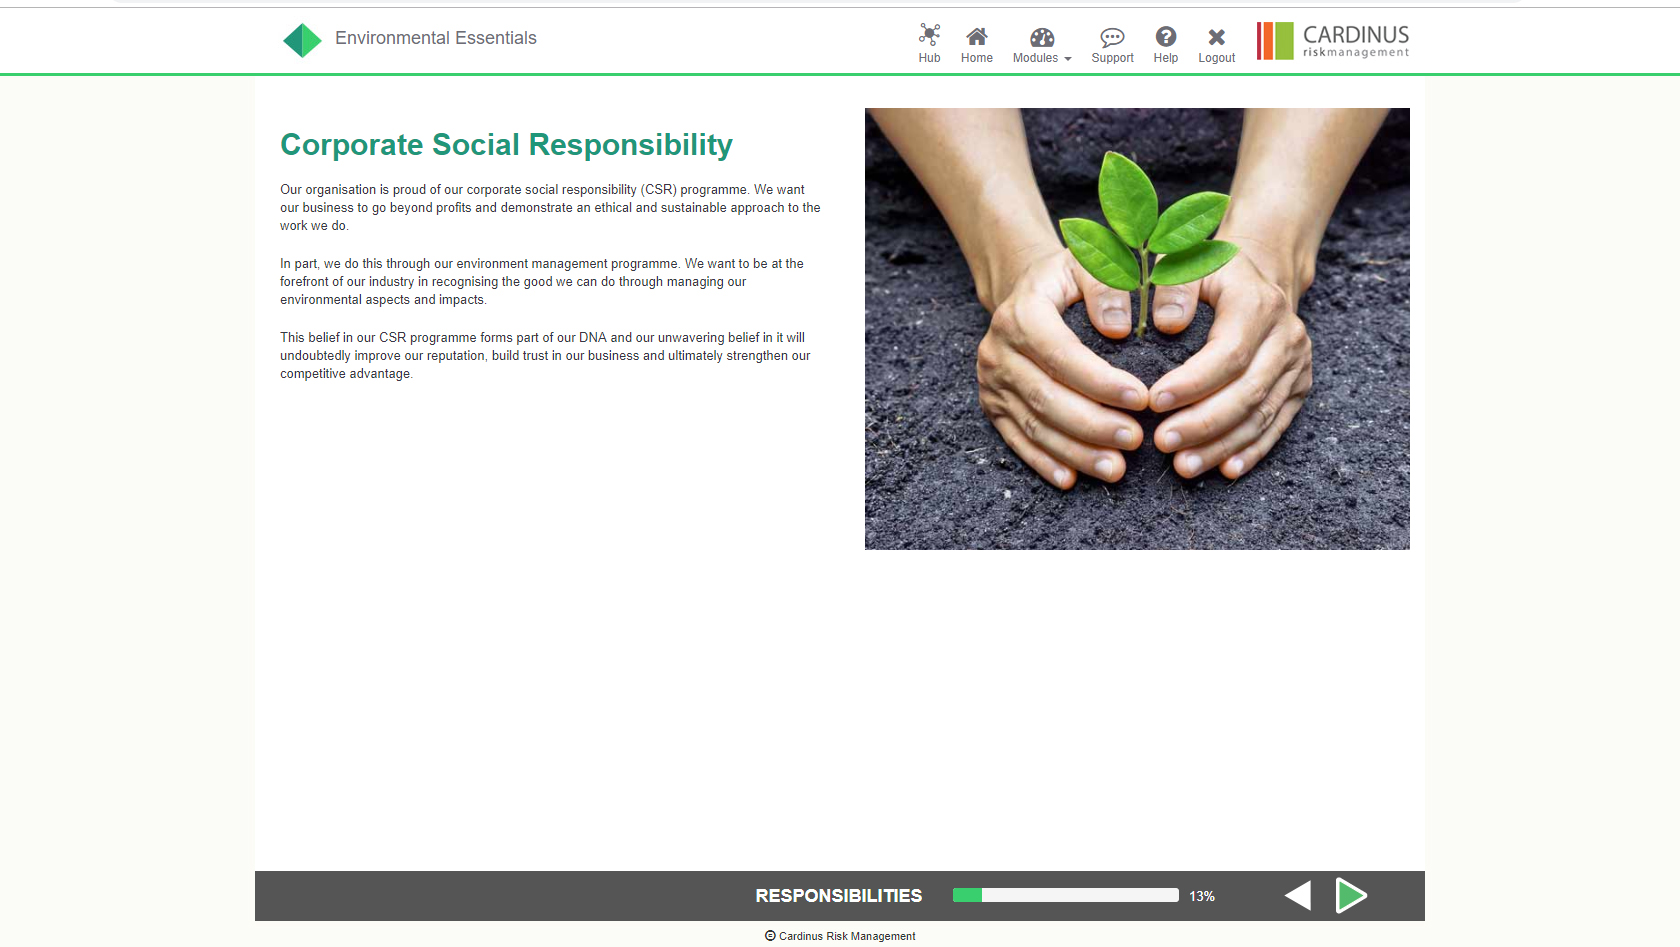Advance to next page with green arrow
This screenshot has width=1680, height=947.
click(1351, 895)
